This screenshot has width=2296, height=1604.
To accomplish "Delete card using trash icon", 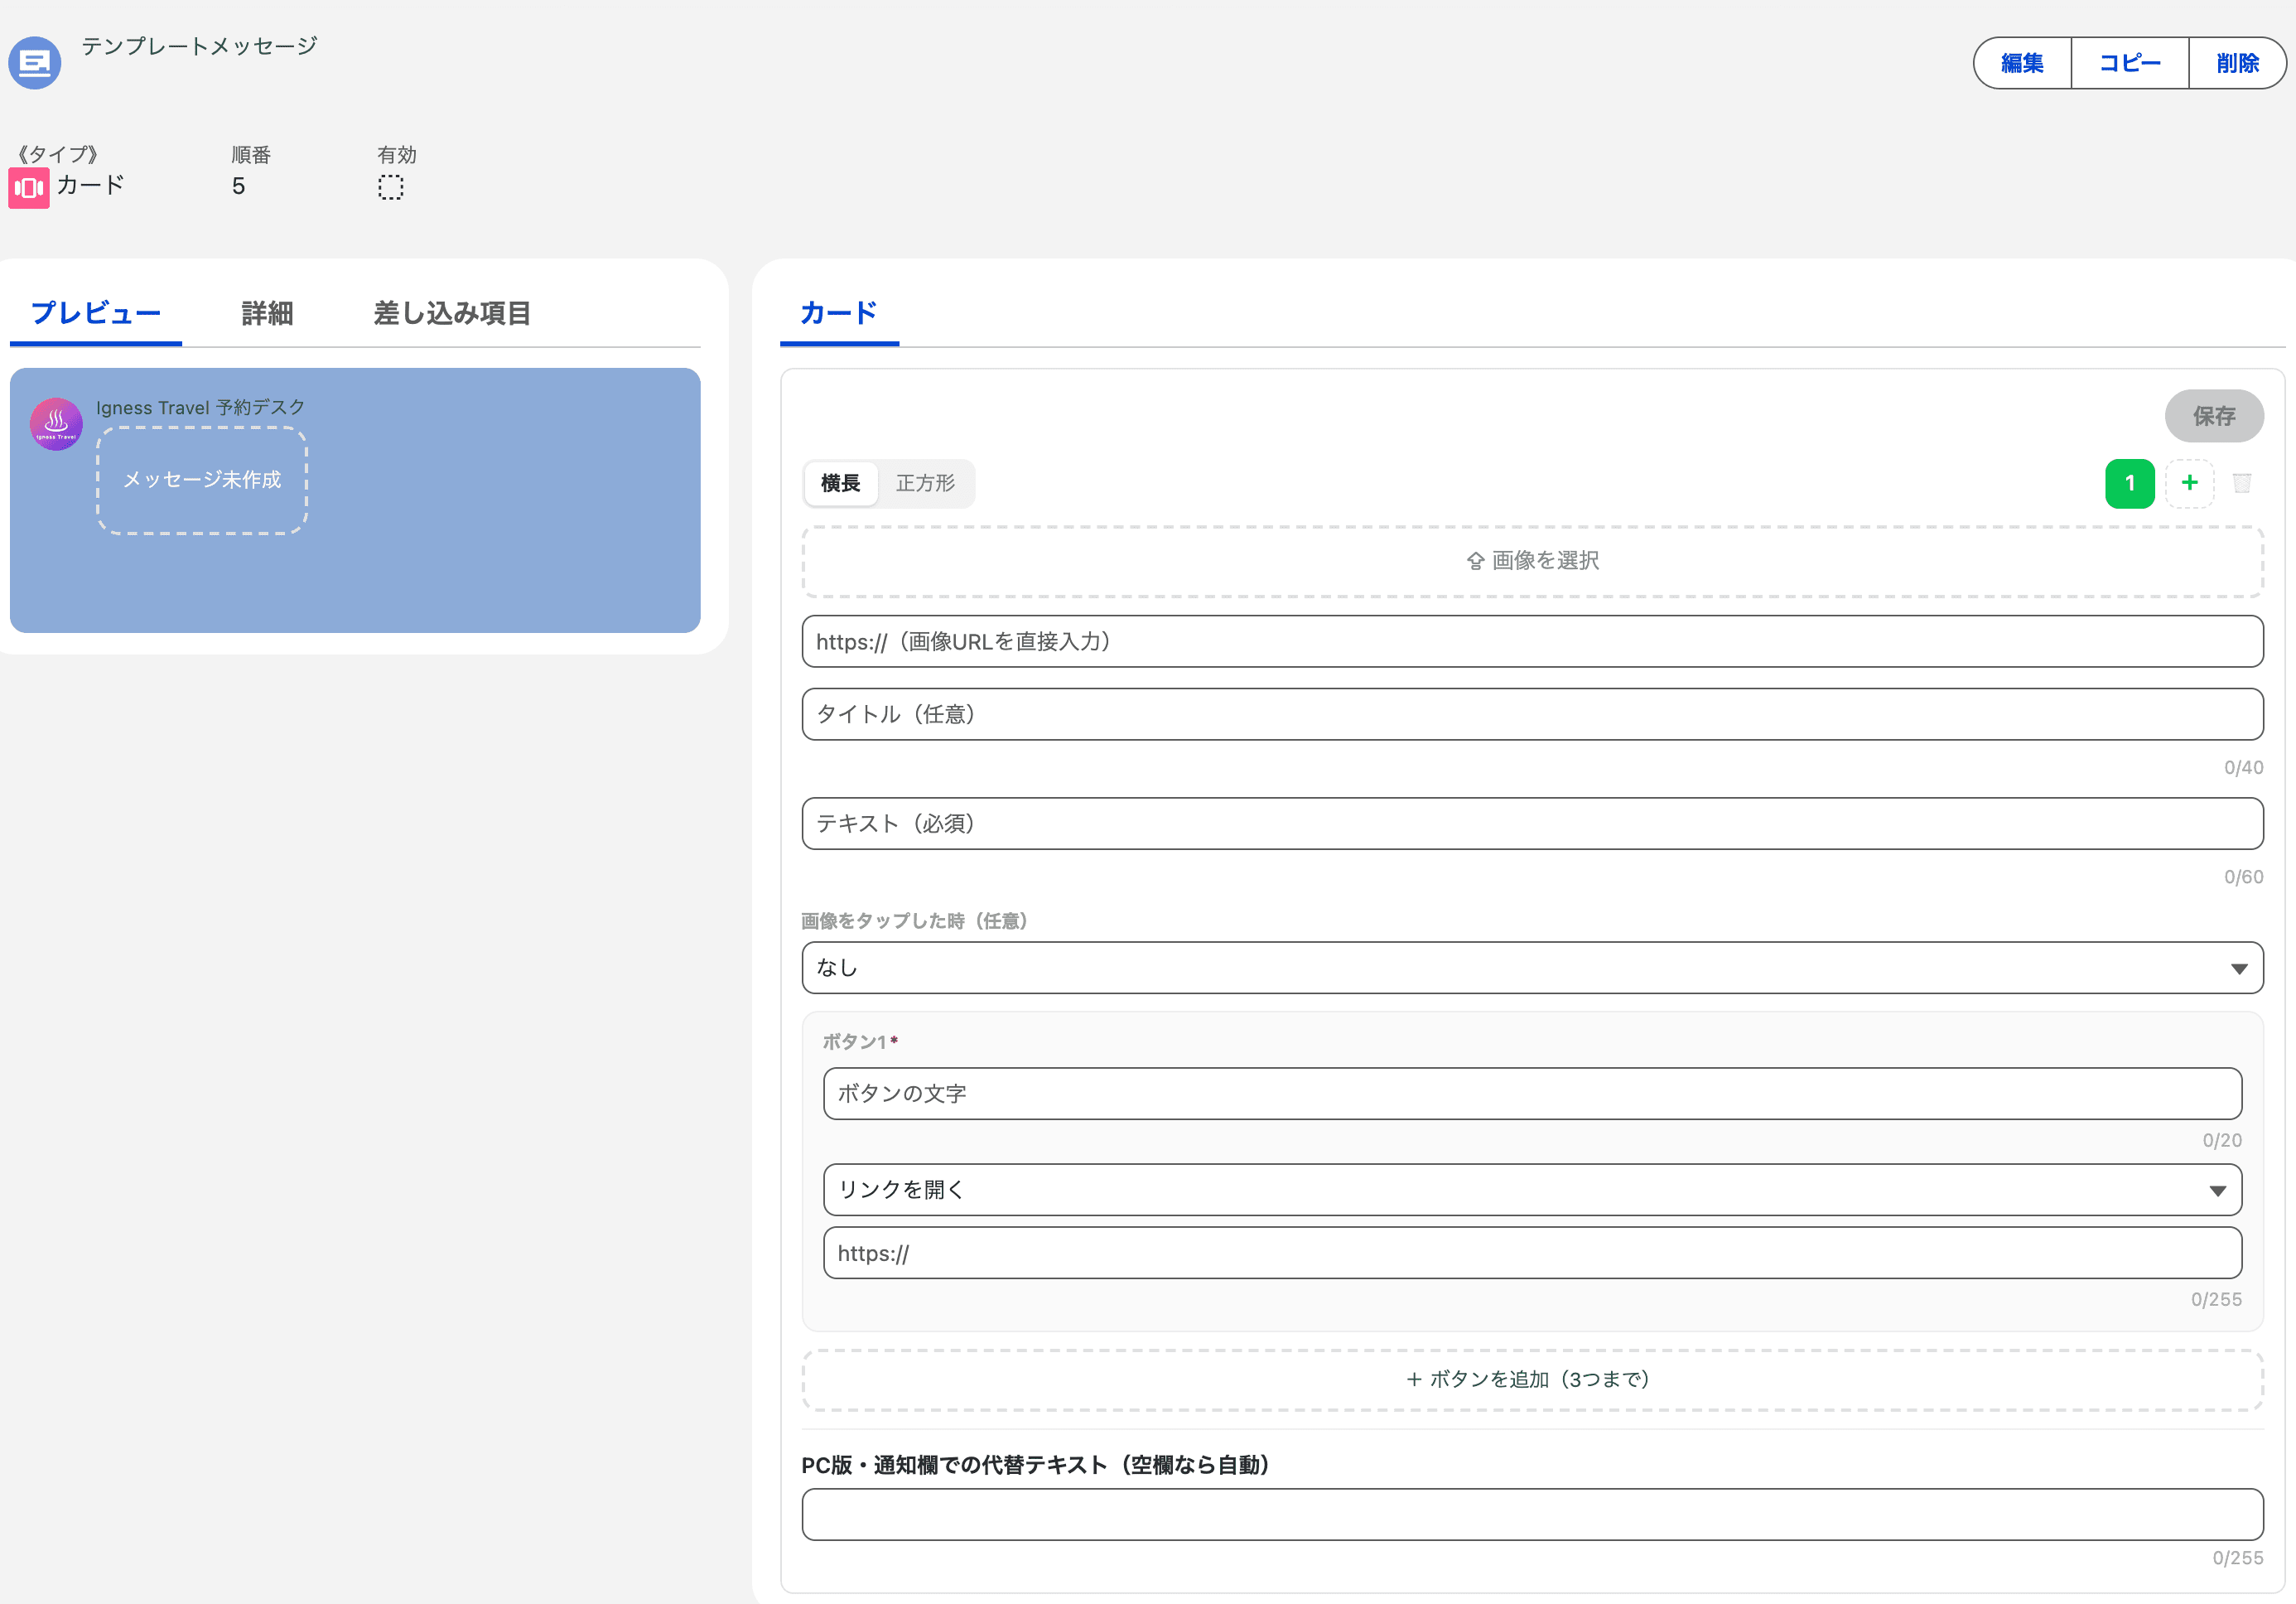I will click(2242, 483).
